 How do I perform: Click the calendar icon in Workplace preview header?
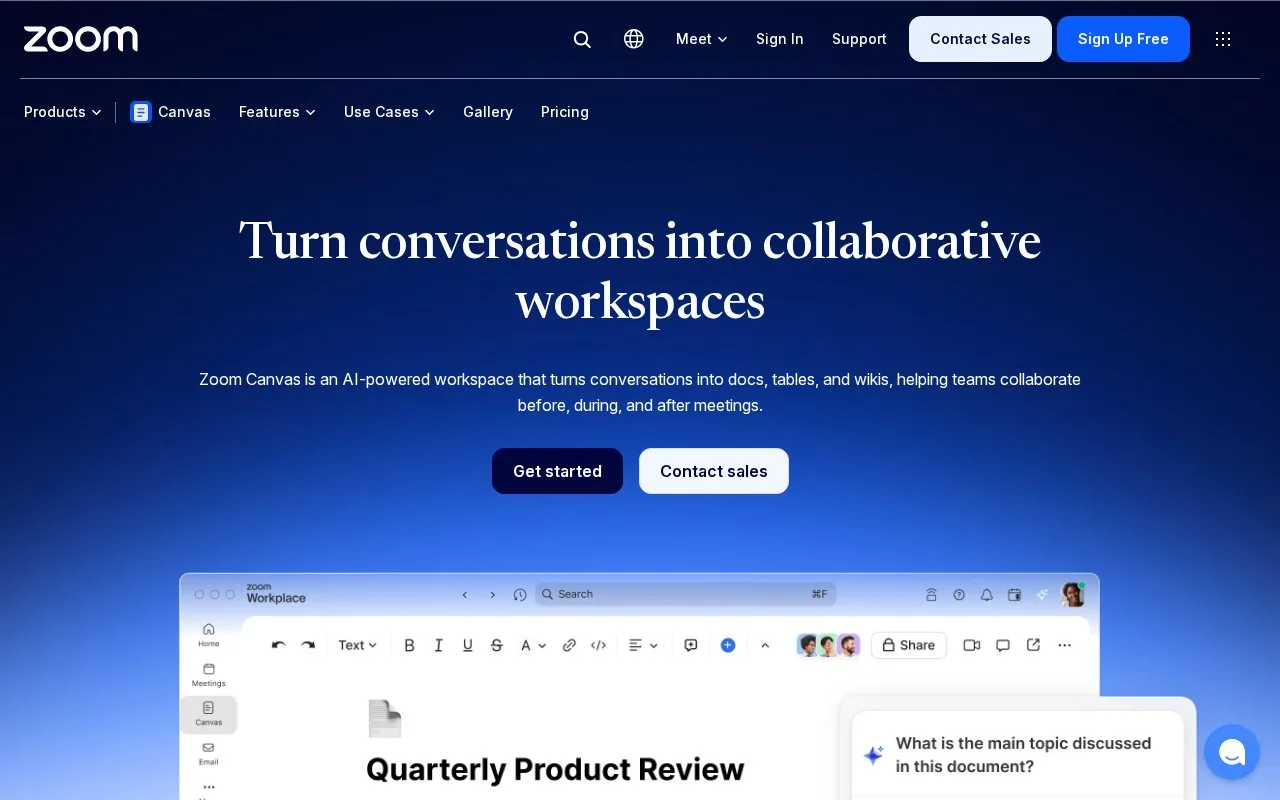[x=1014, y=594]
